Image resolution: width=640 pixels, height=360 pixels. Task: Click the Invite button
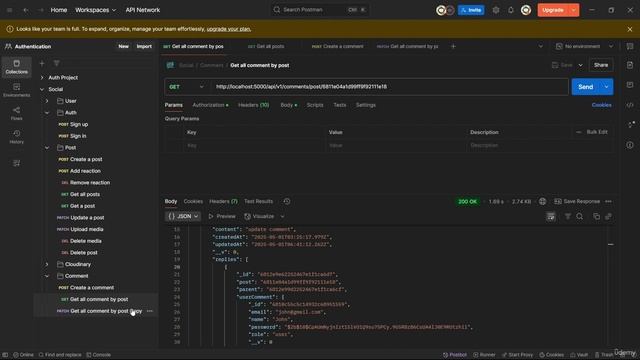pos(471,10)
